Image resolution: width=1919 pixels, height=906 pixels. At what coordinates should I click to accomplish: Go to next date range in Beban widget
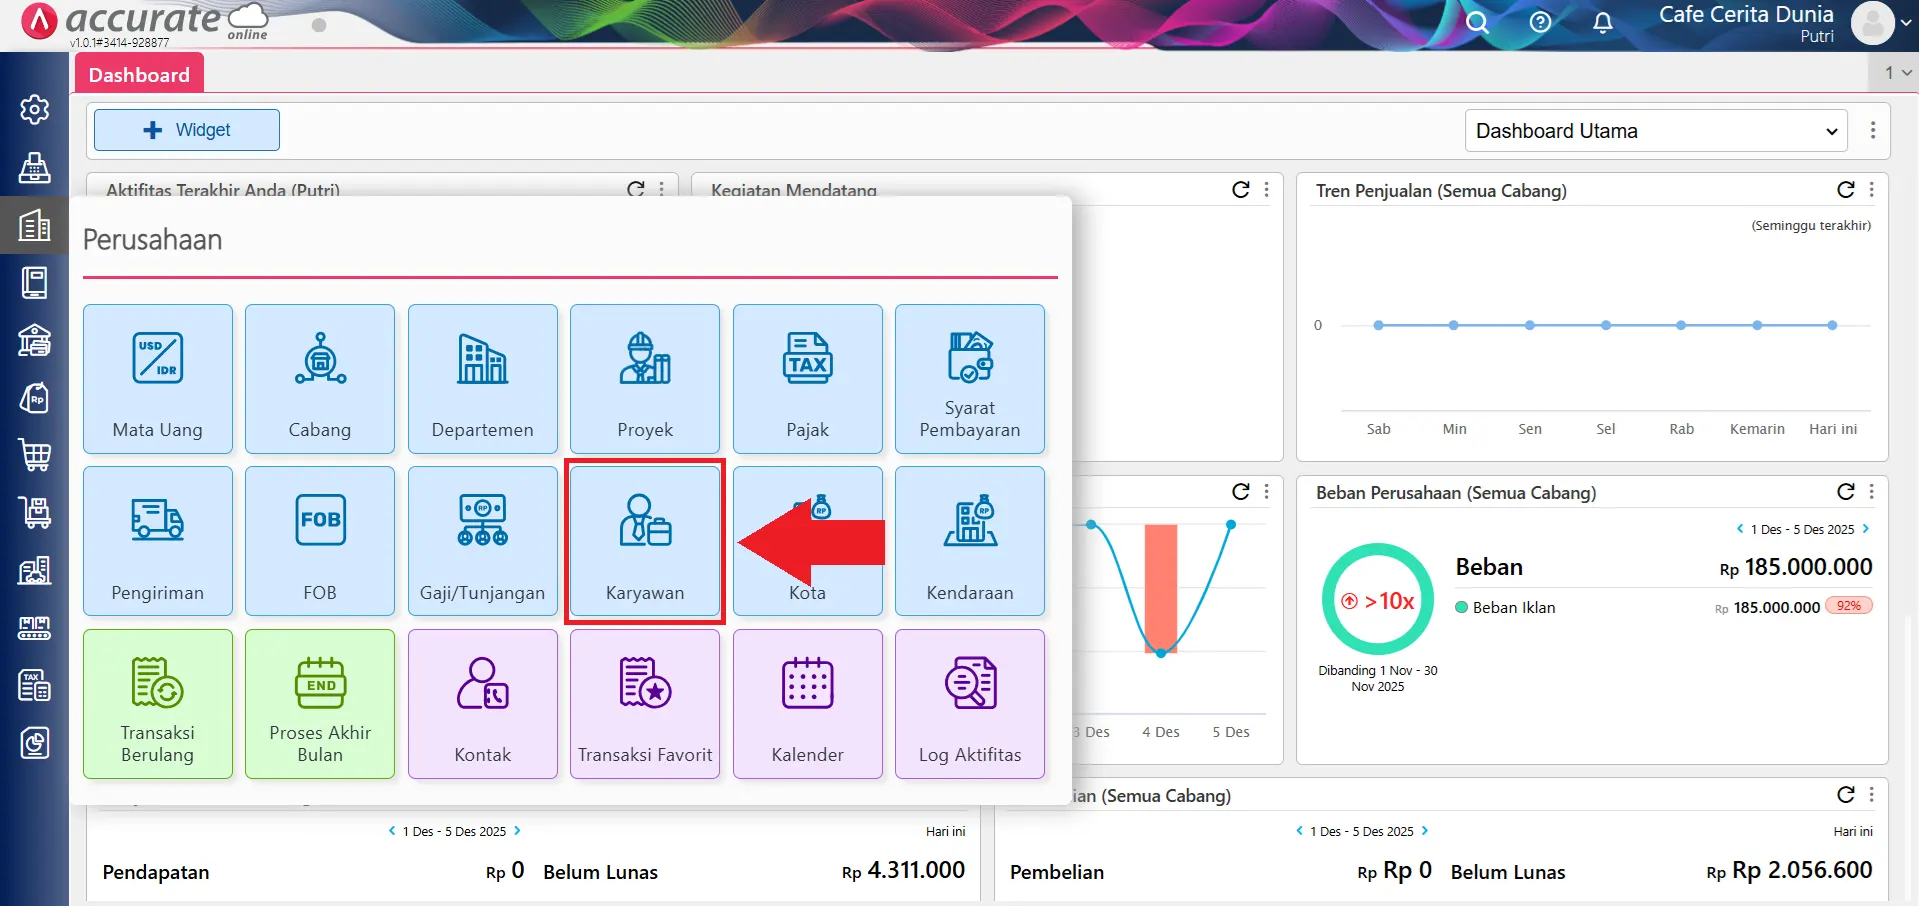(1866, 529)
